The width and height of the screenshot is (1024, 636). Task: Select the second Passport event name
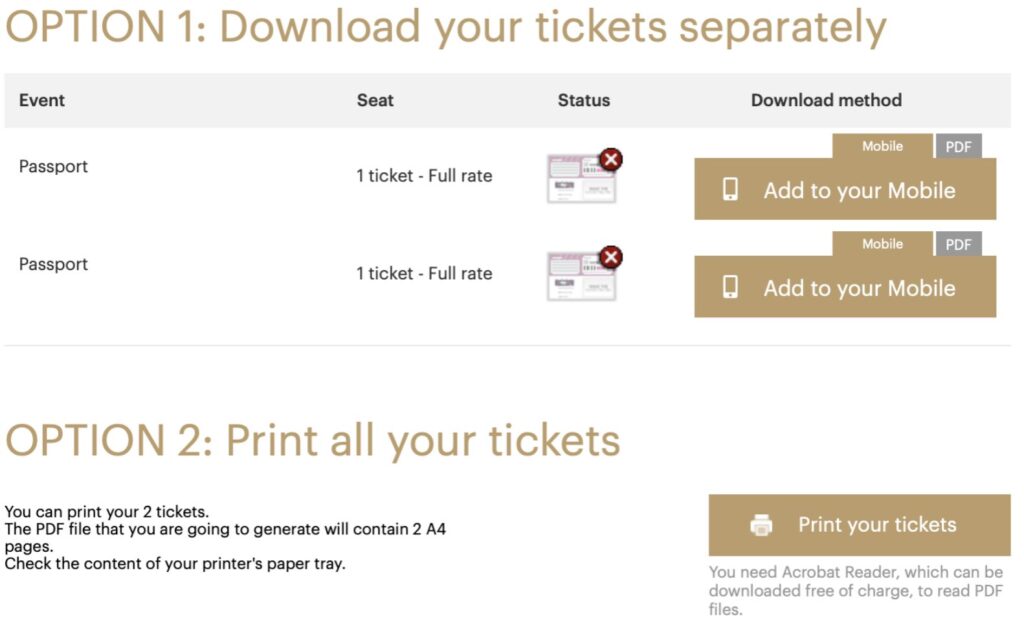click(53, 264)
